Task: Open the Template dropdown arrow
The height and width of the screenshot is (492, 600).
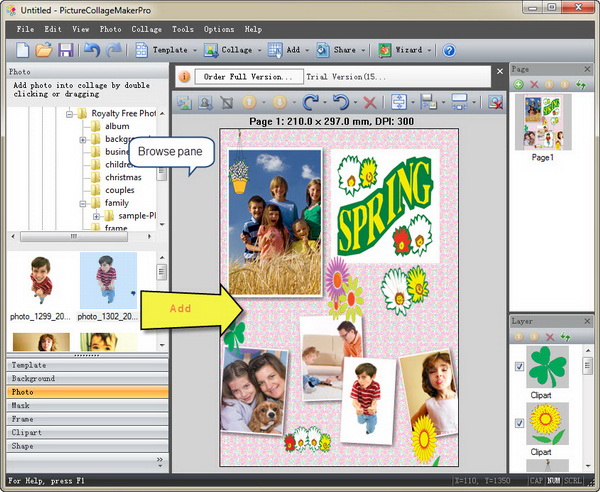Action: [195, 50]
